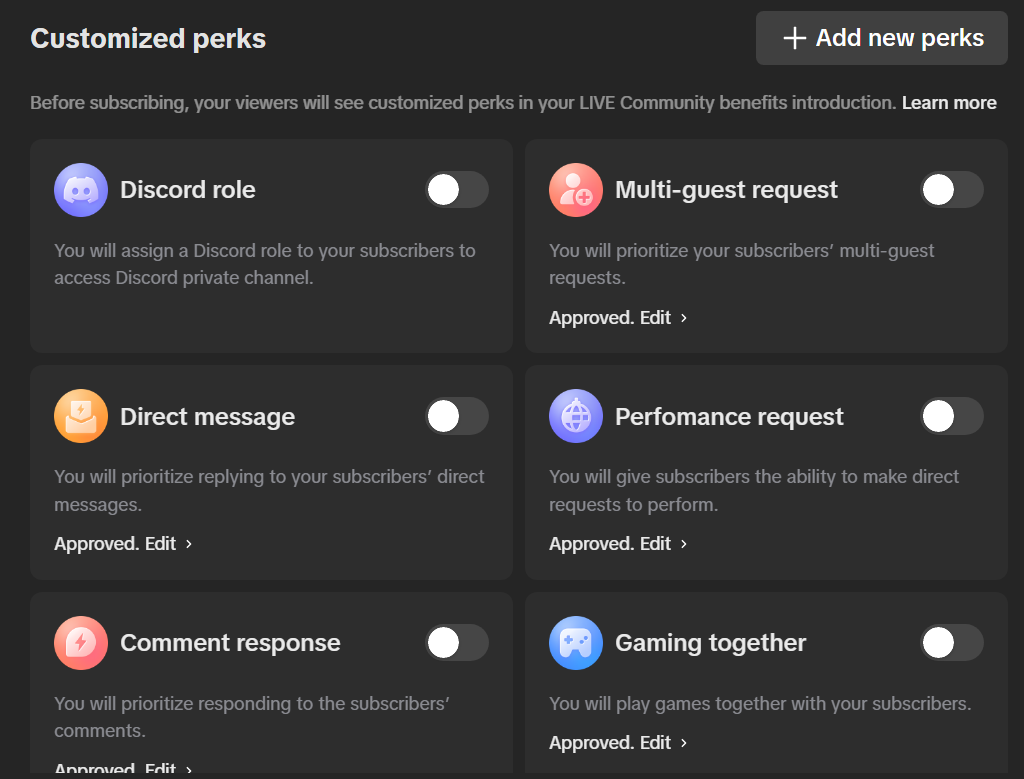Click the Direct message envelope icon
Image resolution: width=1024 pixels, height=779 pixels.
pos(81,416)
